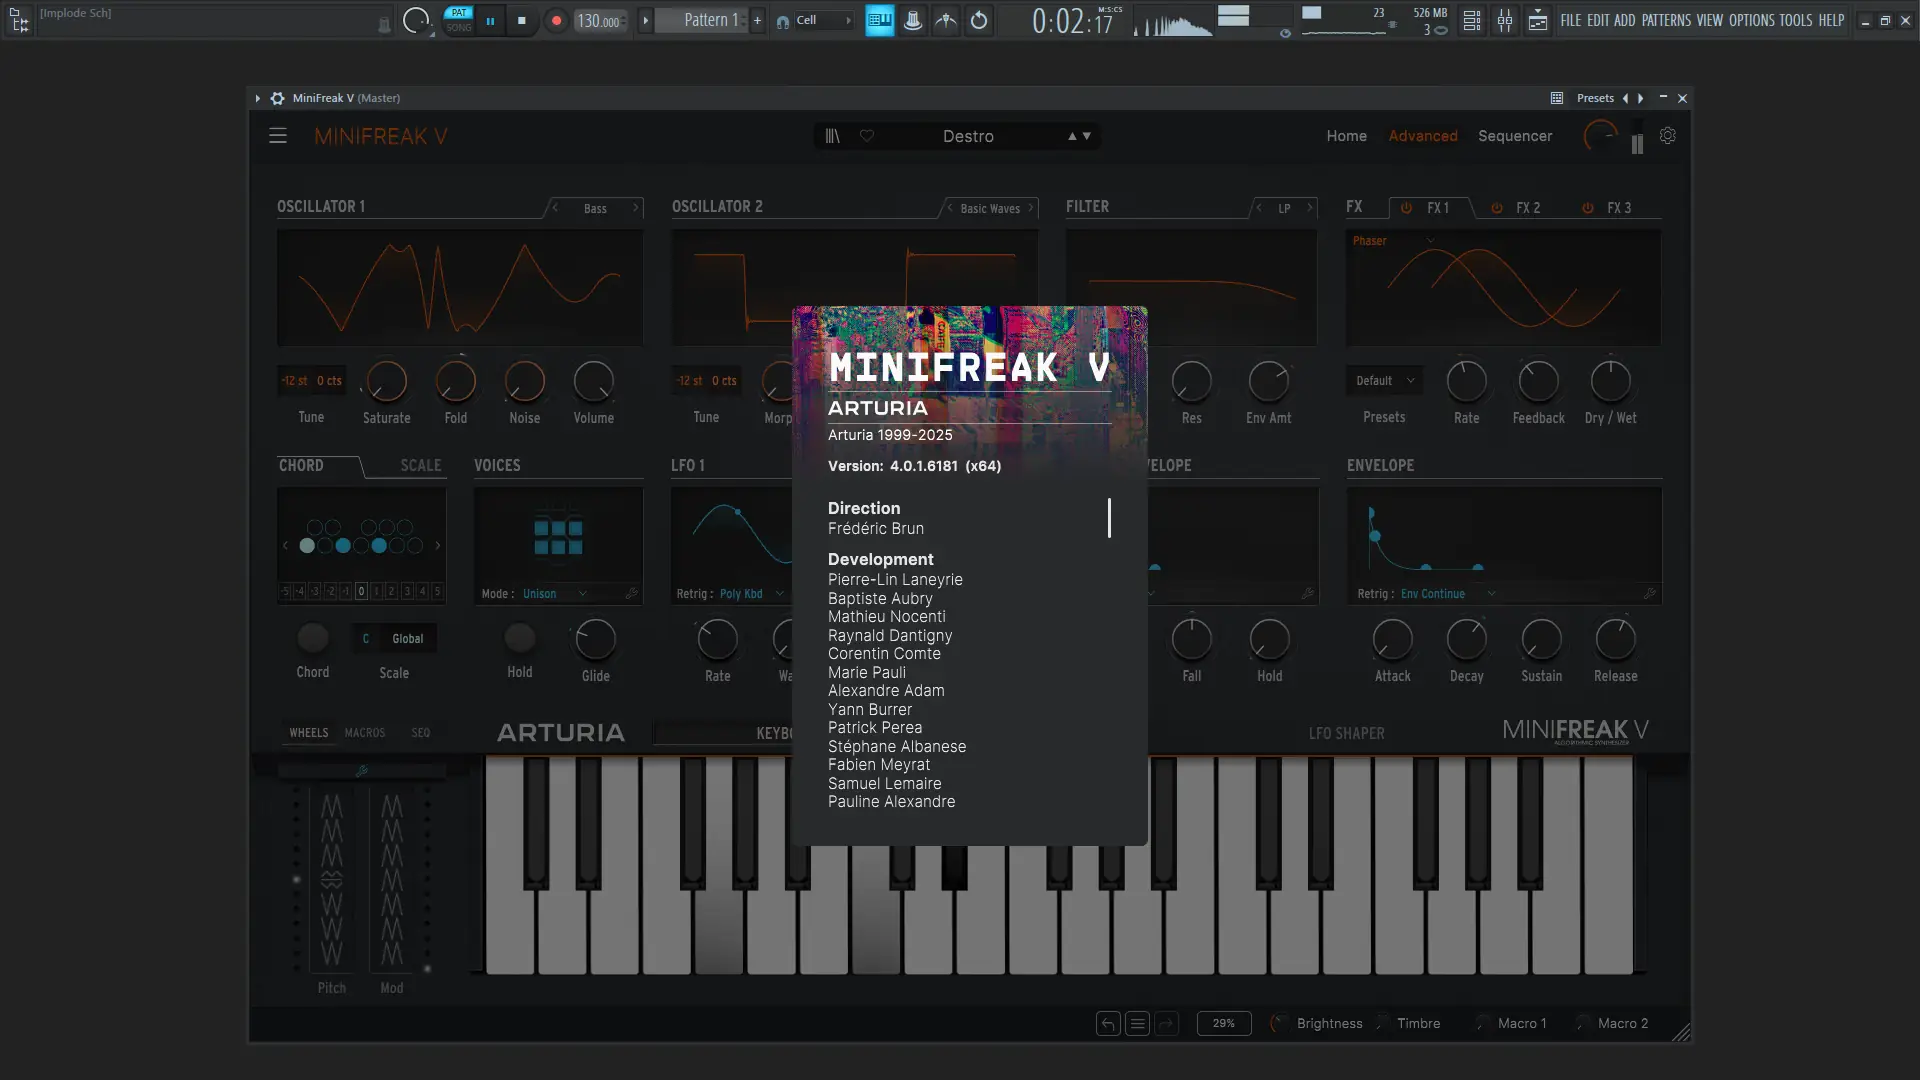The width and height of the screenshot is (1920, 1080).
Task: Click the Oscillator 1 Volume knob
Action: (593, 381)
